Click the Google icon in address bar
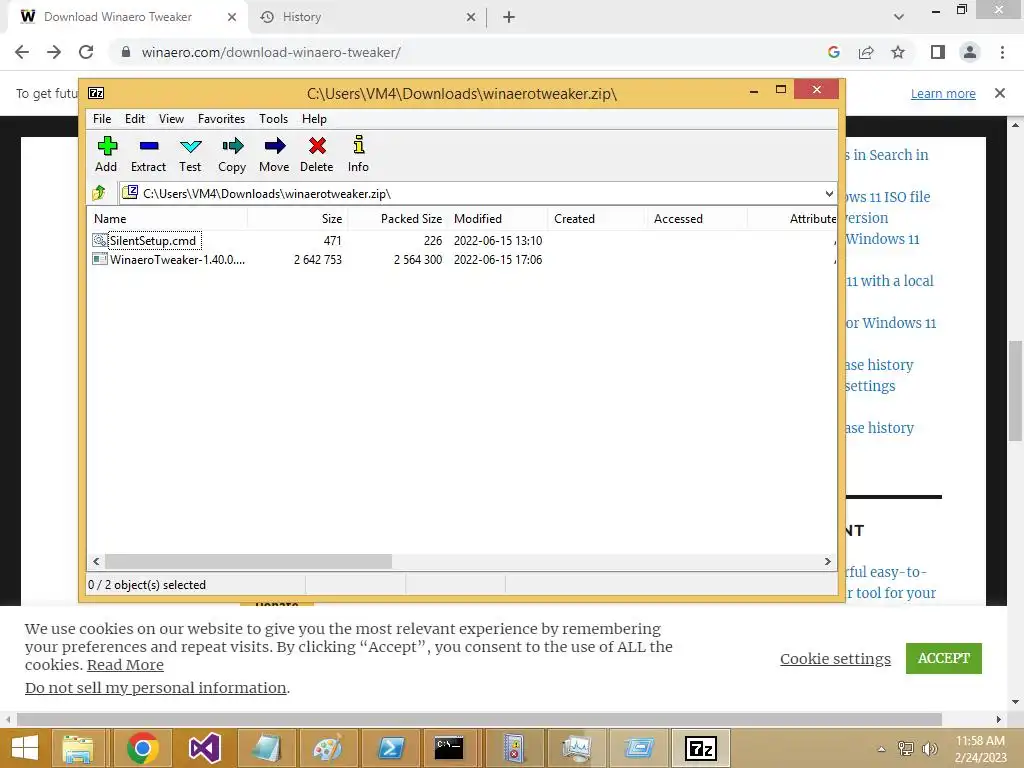This screenshot has width=1024, height=768. 833,52
